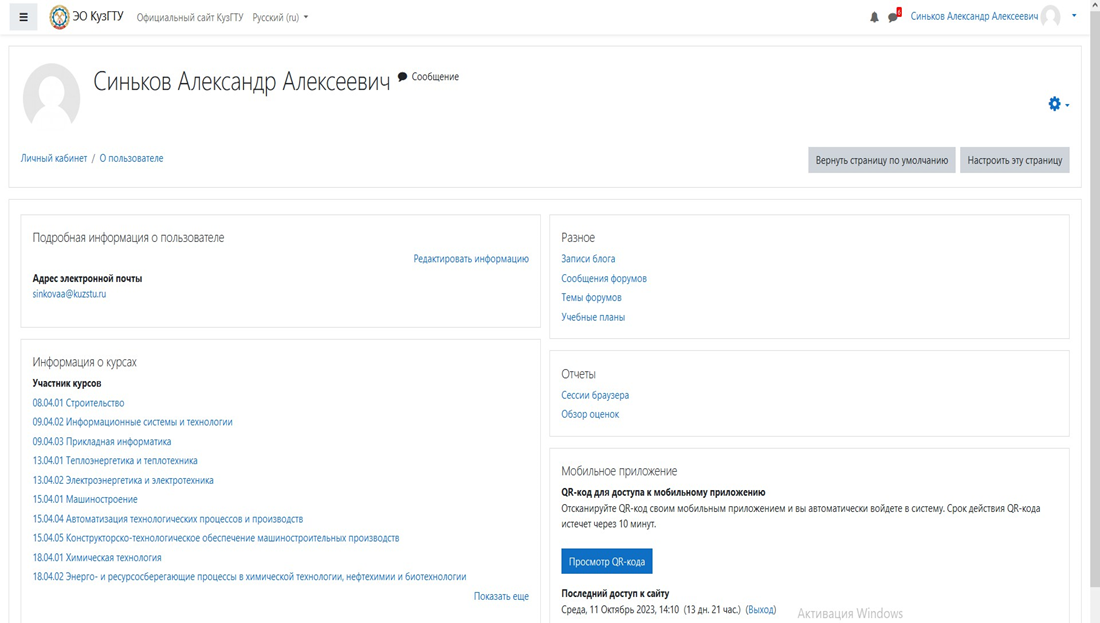Click Настроить эту страницу button

[1014, 160]
